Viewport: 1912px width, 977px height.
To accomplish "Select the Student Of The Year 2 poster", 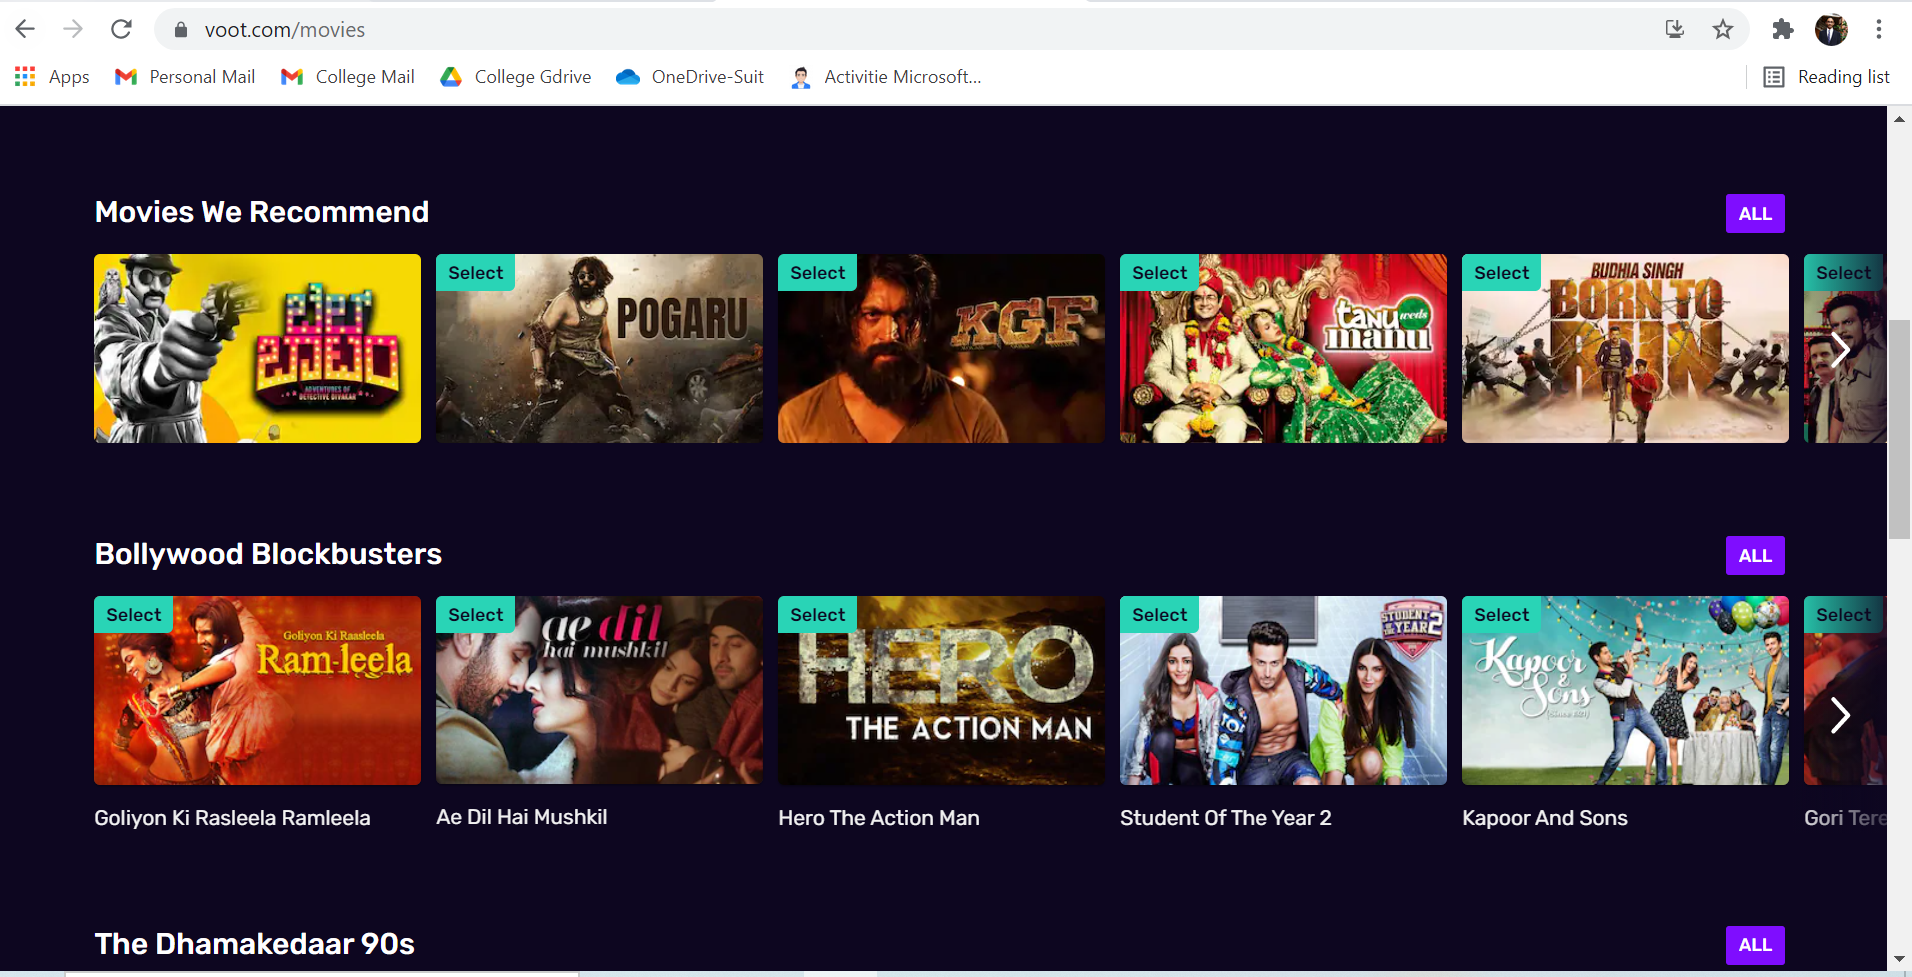I will coord(1283,691).
